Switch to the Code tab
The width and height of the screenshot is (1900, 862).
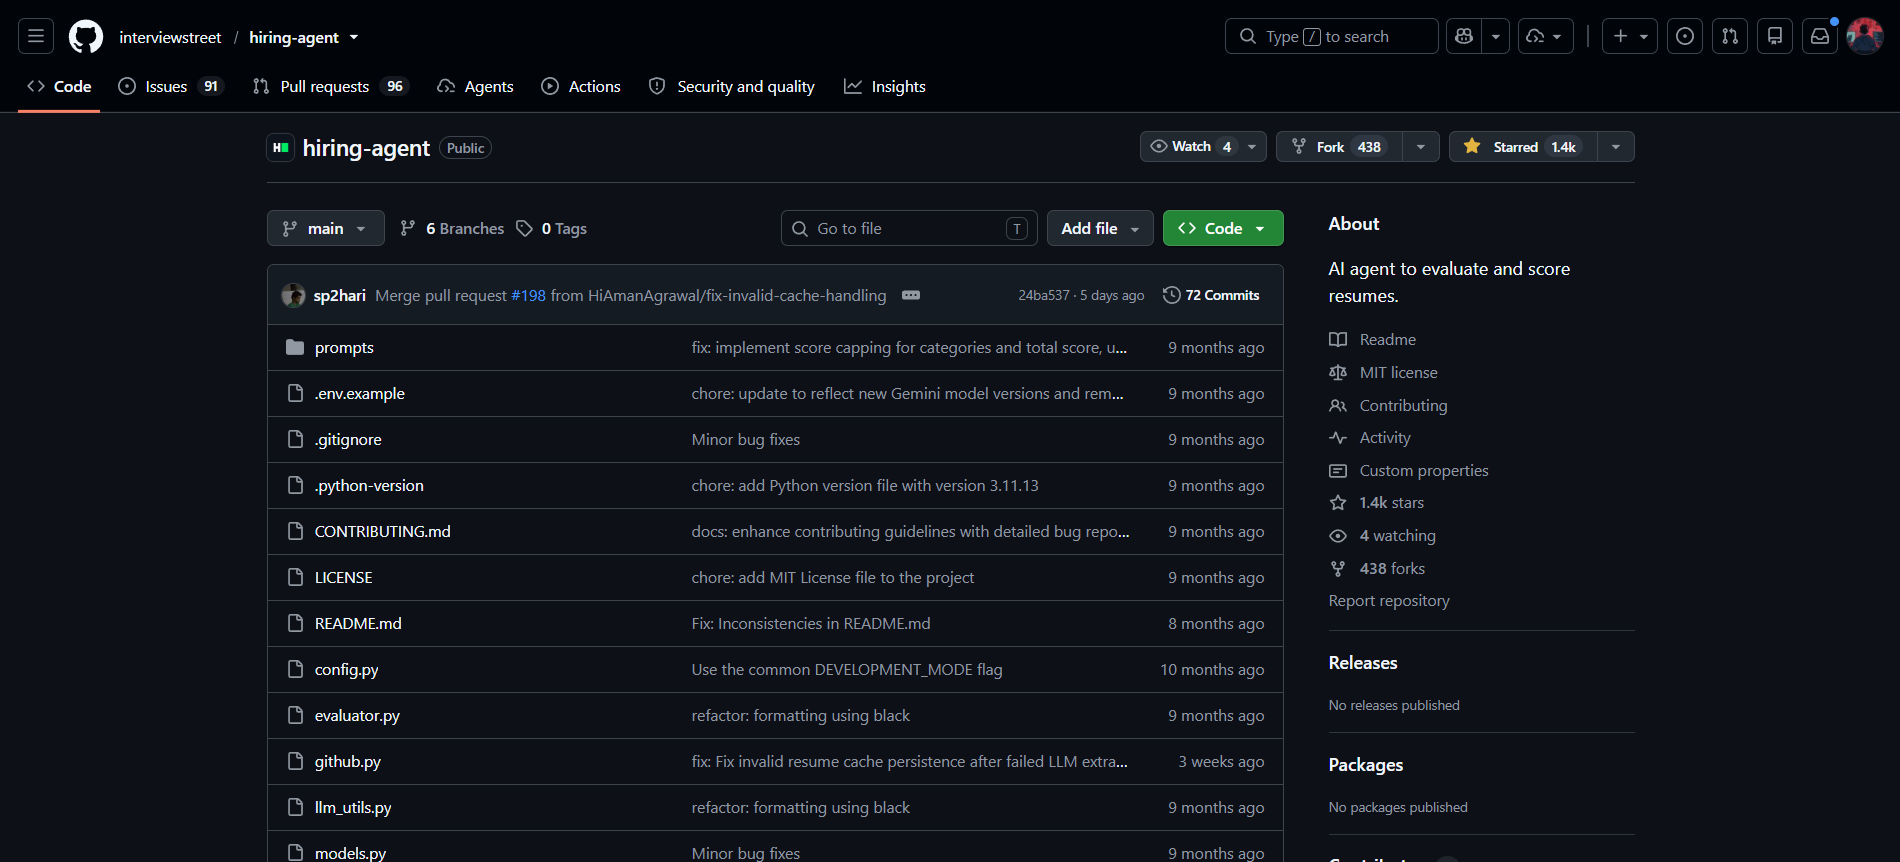(x=59, y=87)
